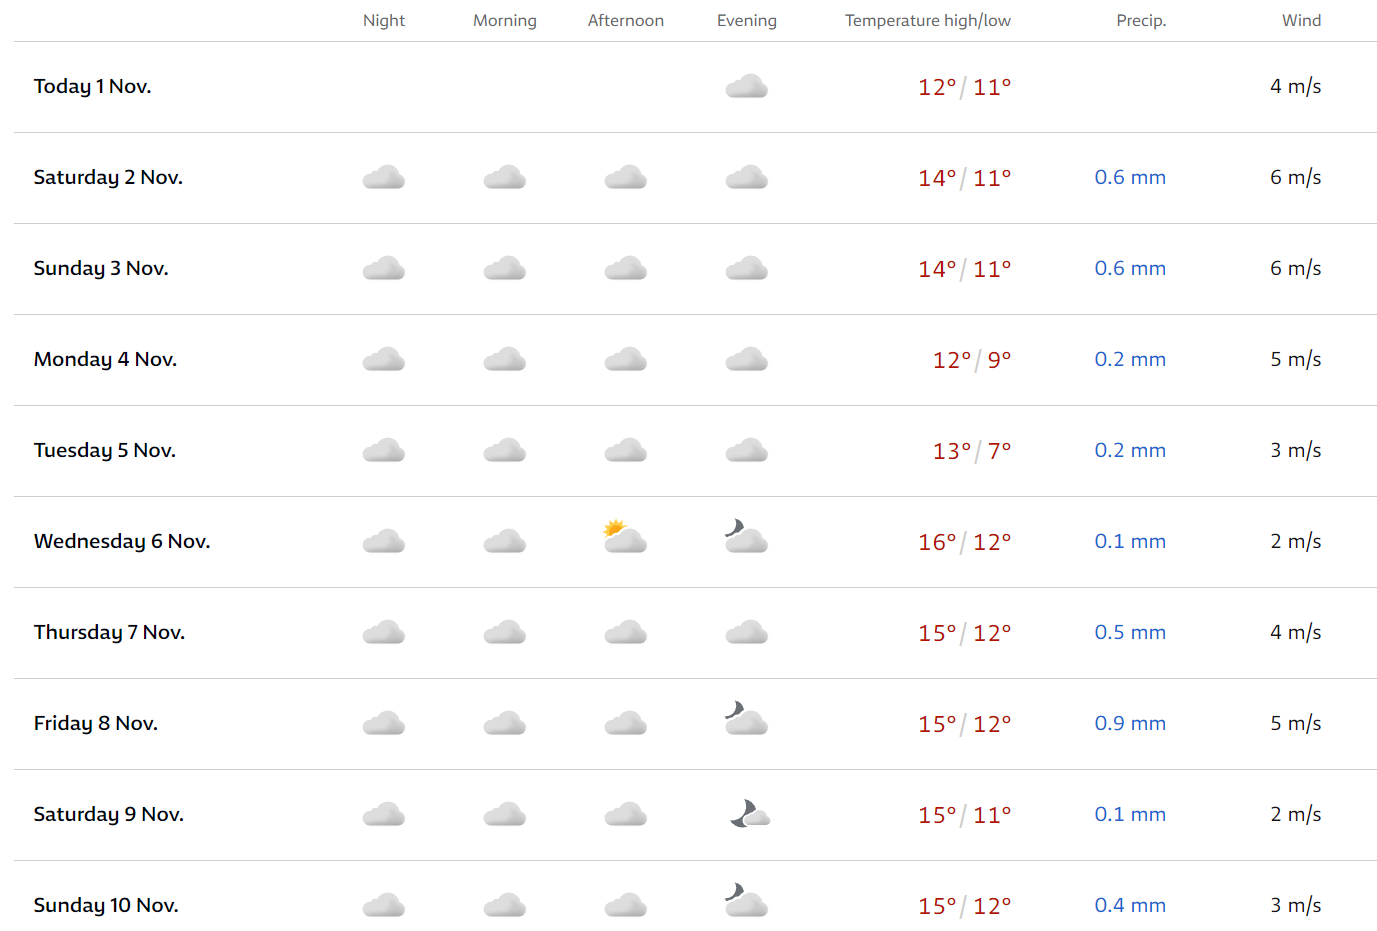Click Thursday 7 Nov. evening cloud icon
Viewport: 1377px width, 931px height.
746,633
